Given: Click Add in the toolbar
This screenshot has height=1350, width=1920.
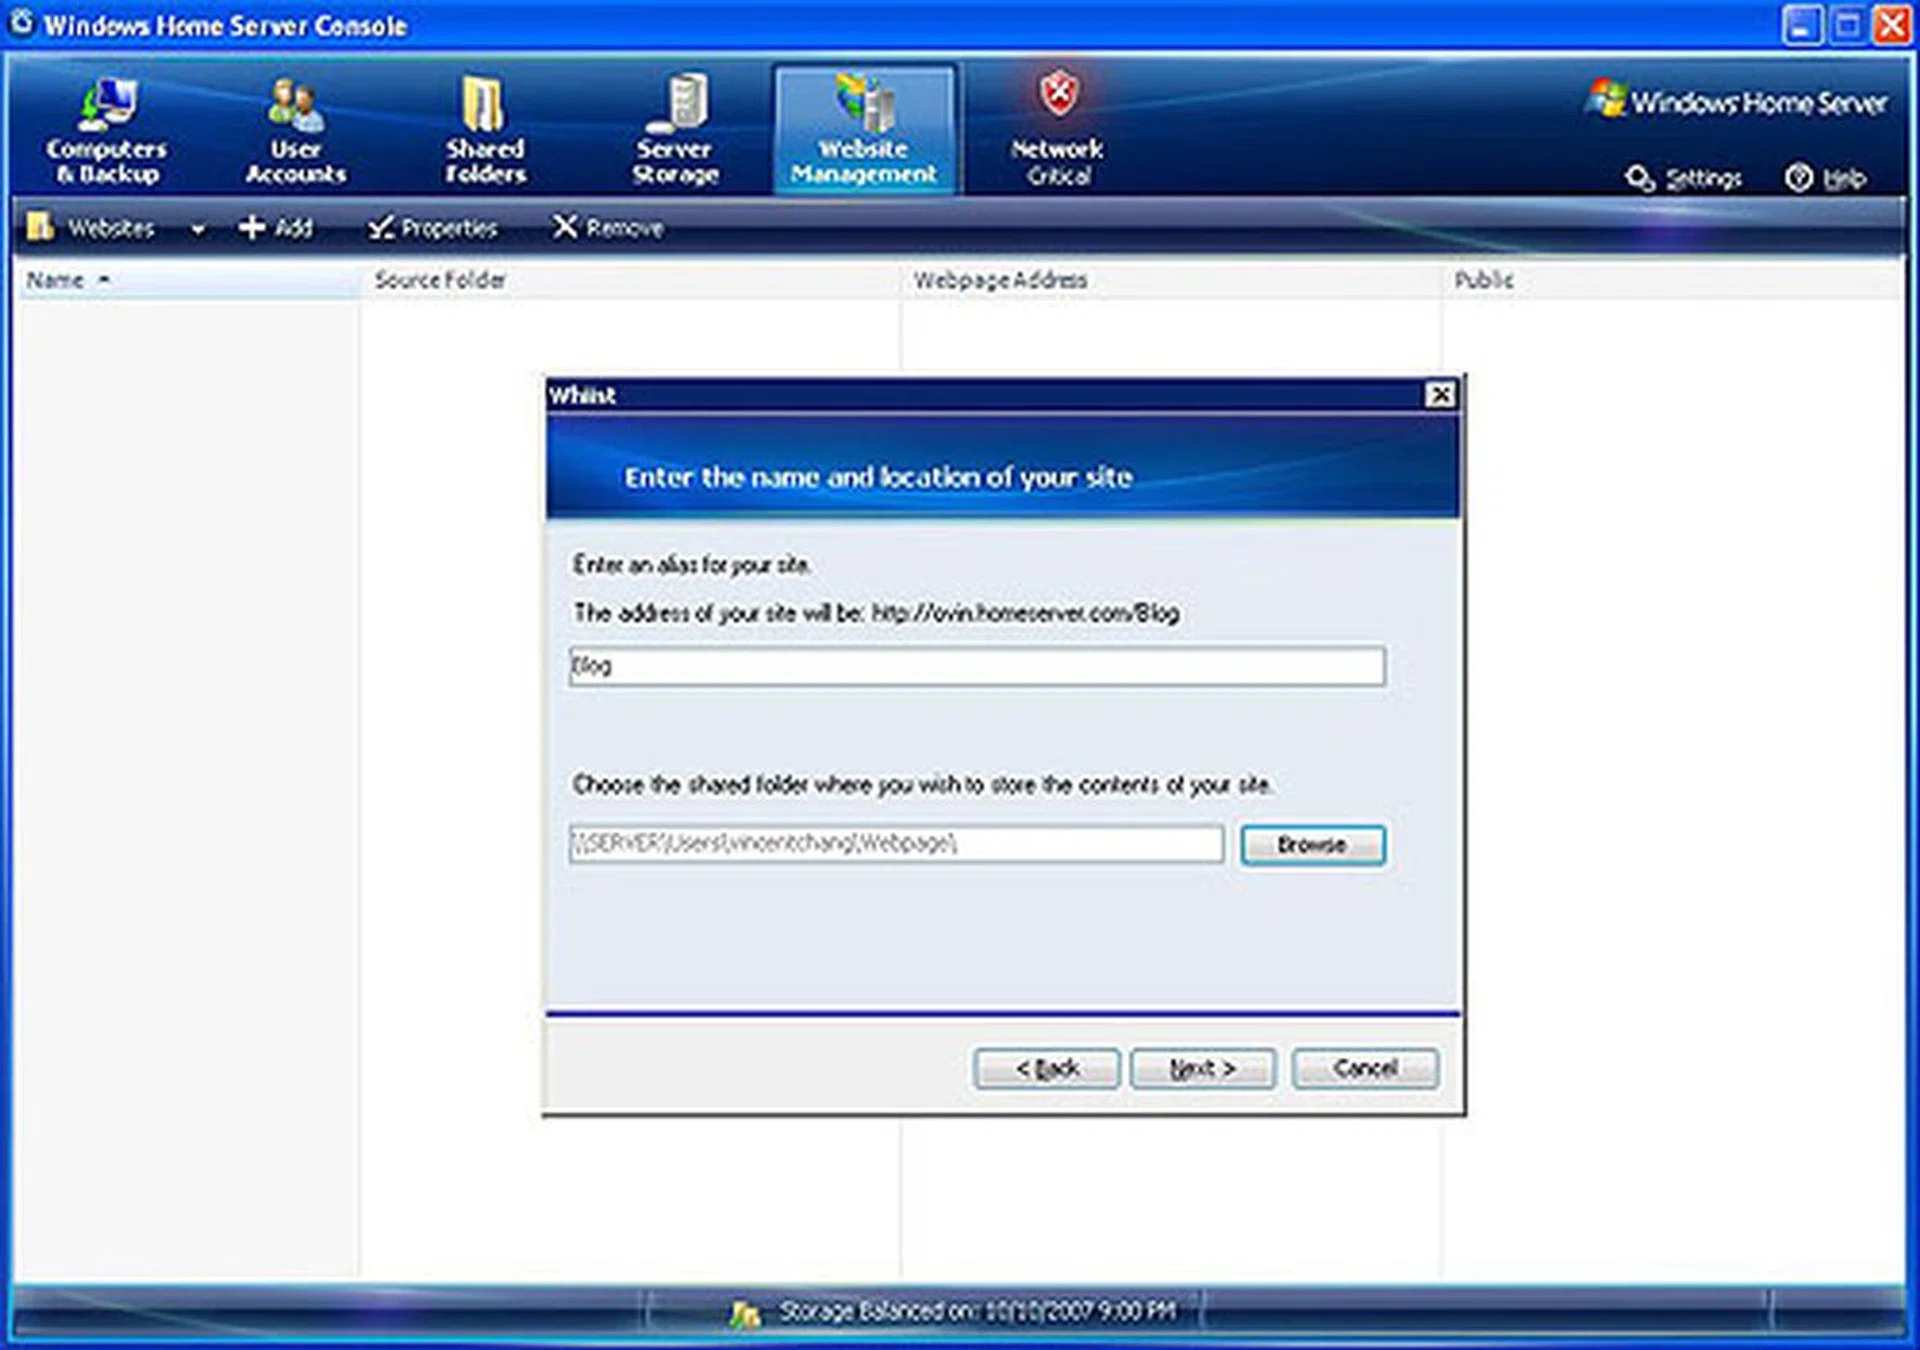Looking at the screenshot, I should (x=276, y=228).
